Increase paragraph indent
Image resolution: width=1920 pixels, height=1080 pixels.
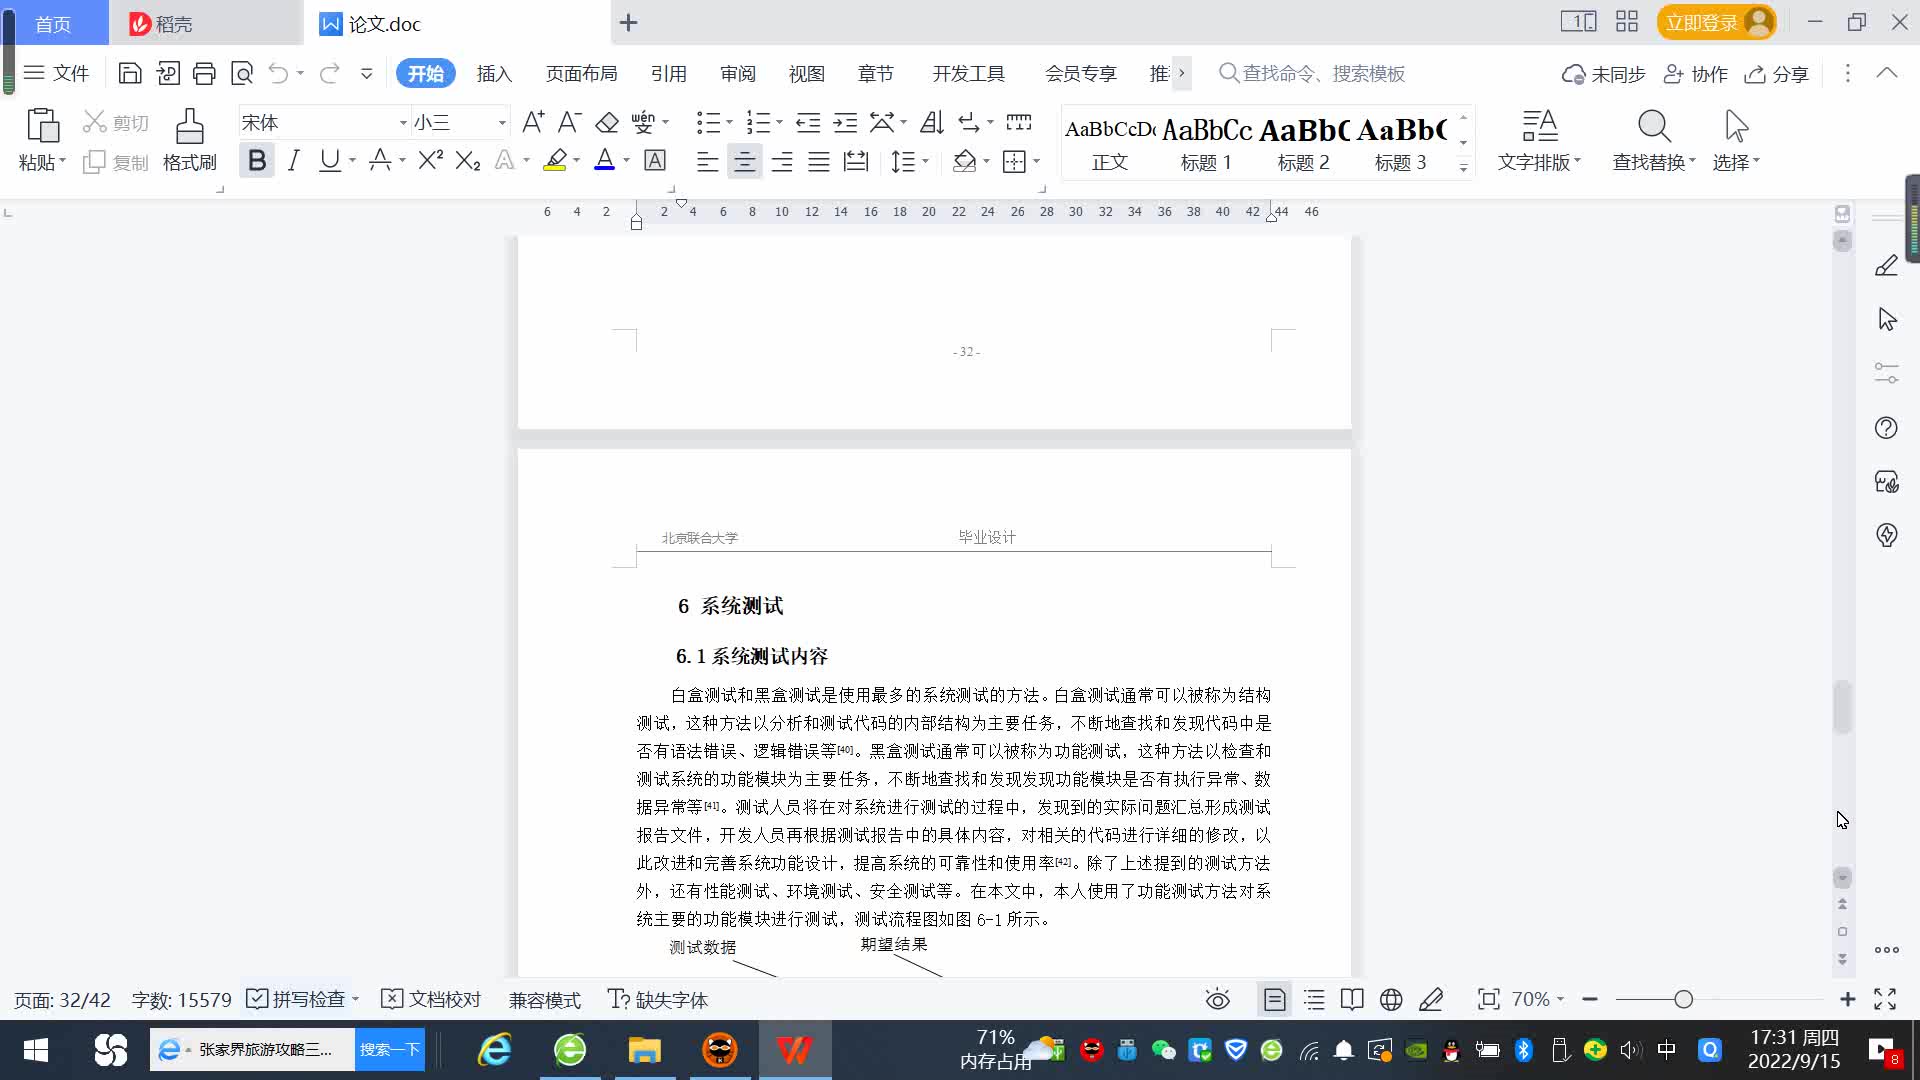(x=845, y=122)
